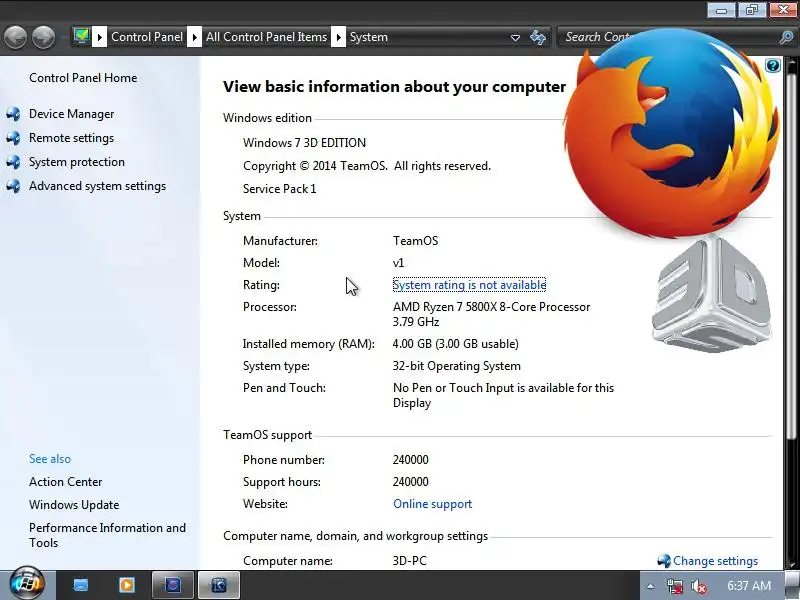Open the address bar history dropdown
This screenshot has width=800, height=600.
515,38
